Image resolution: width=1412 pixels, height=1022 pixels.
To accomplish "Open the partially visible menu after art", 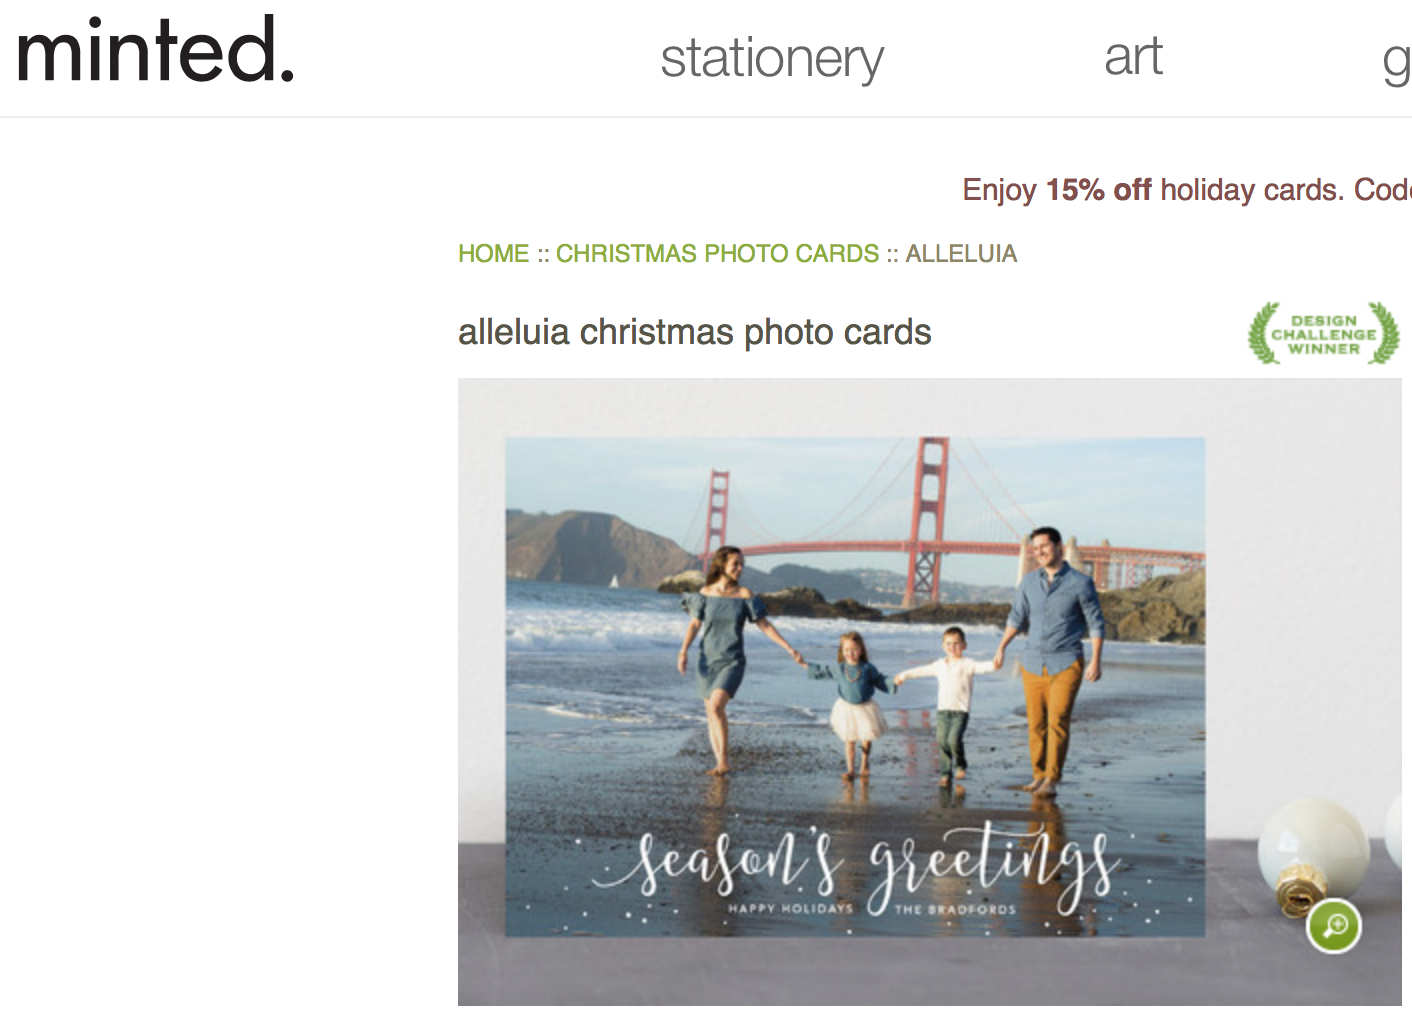I will pos(1396,60).
